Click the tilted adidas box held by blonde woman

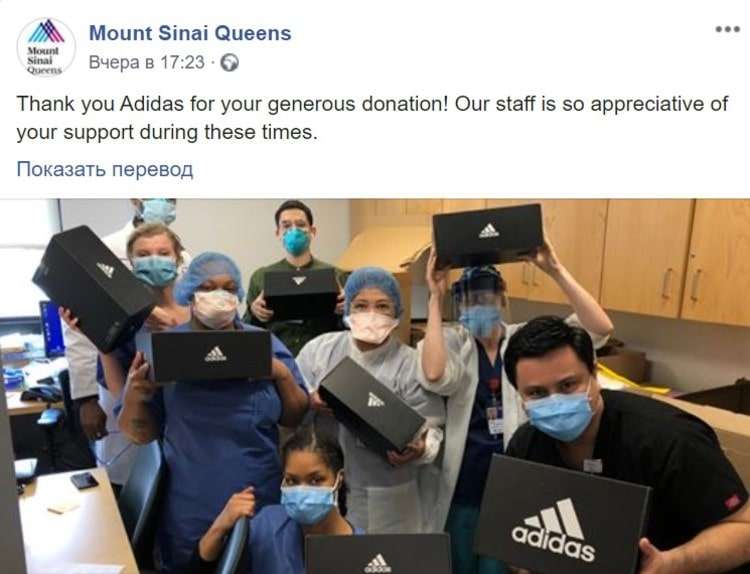pos(94,287)
